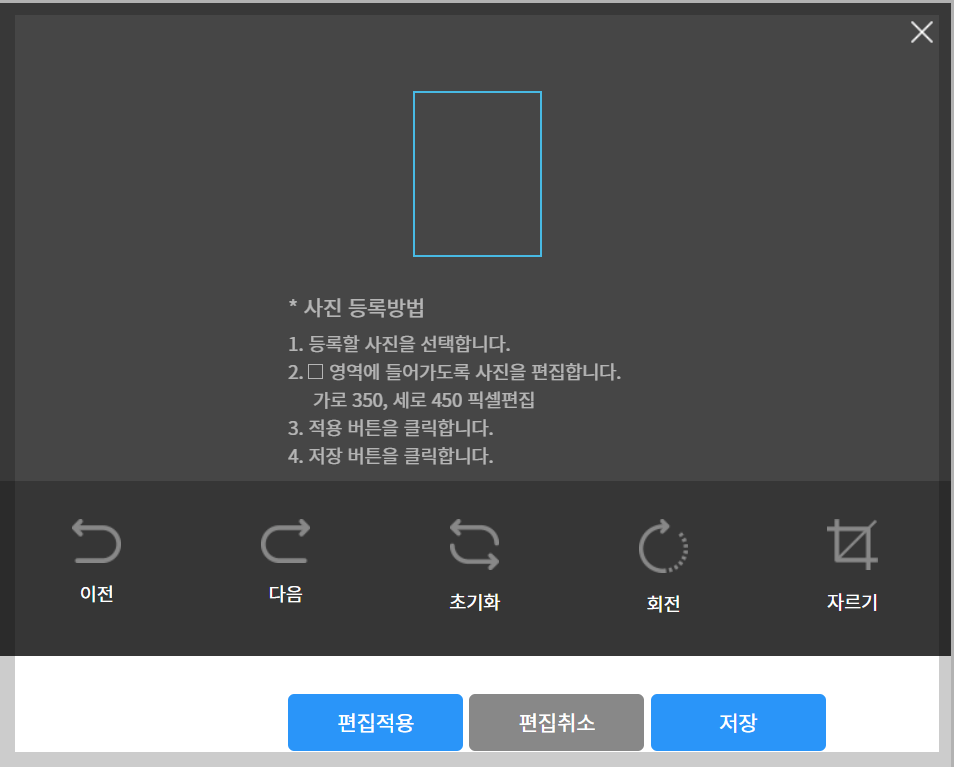This screenshot has width=954, height=767.
Task: Click inside the blue photo guide rectangle
Action: 477,174
